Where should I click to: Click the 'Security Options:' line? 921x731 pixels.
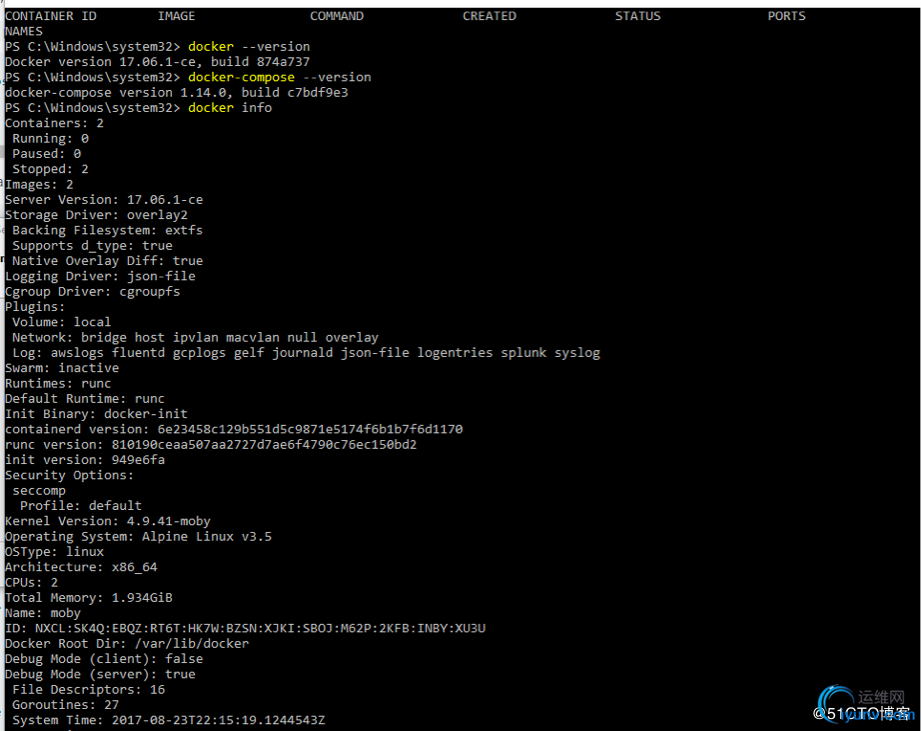pyautogui.click(x=69, y=475)
